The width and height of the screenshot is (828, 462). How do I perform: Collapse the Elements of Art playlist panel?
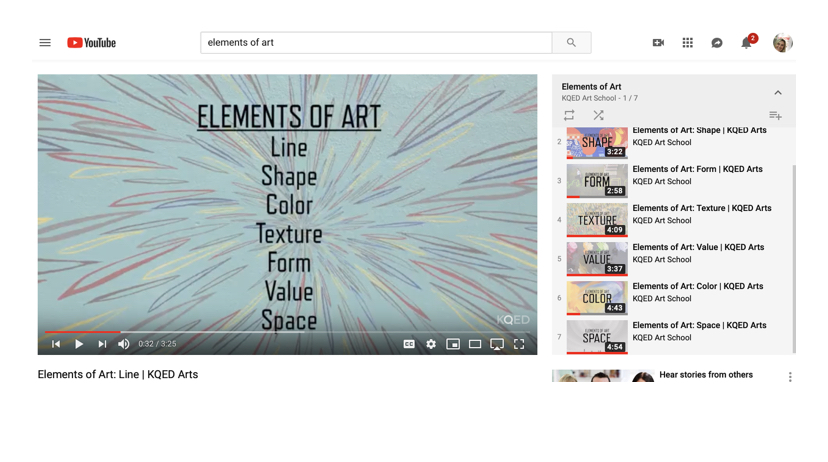[778, 93]
